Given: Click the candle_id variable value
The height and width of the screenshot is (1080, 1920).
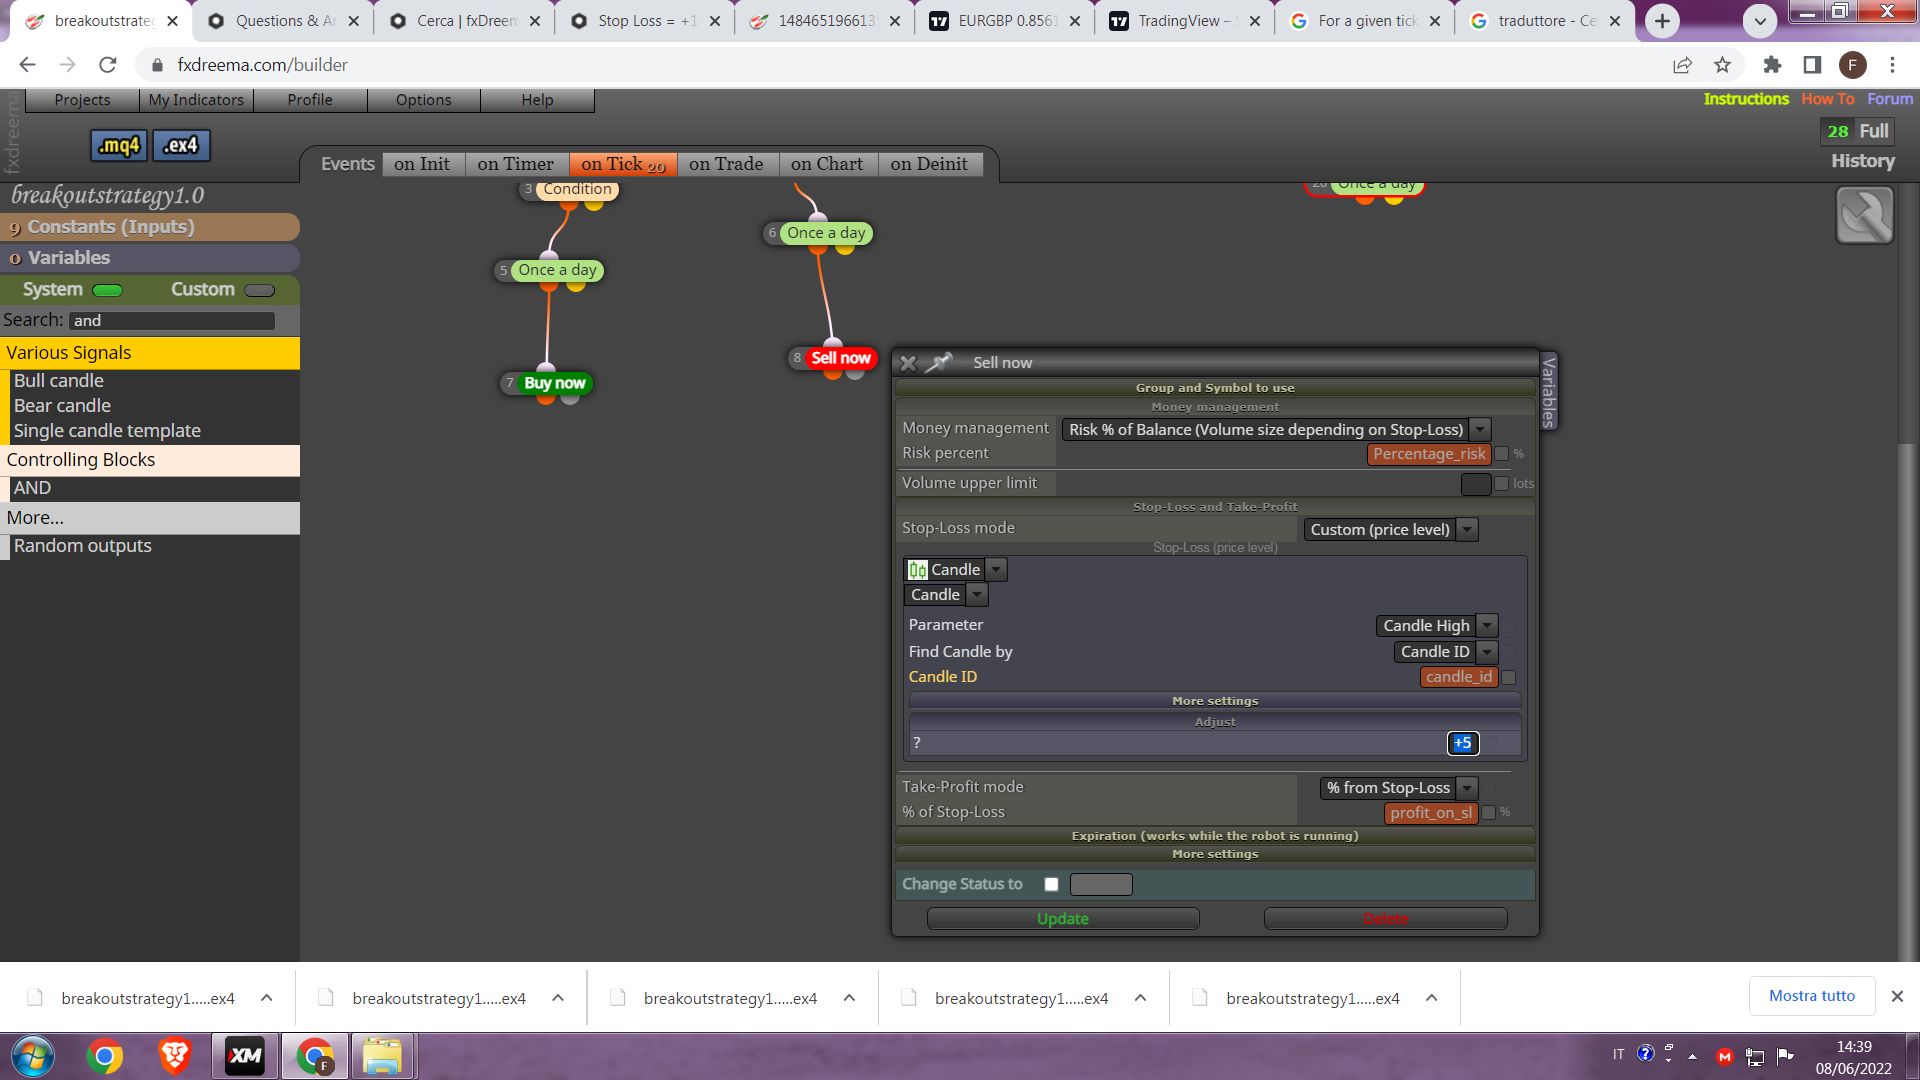Looking at the screenshot, I should click(1459, 678).
